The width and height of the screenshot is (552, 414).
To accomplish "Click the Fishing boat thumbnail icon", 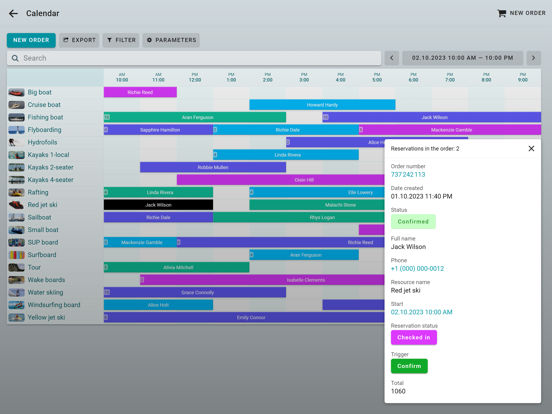I will tap(17, 118).
